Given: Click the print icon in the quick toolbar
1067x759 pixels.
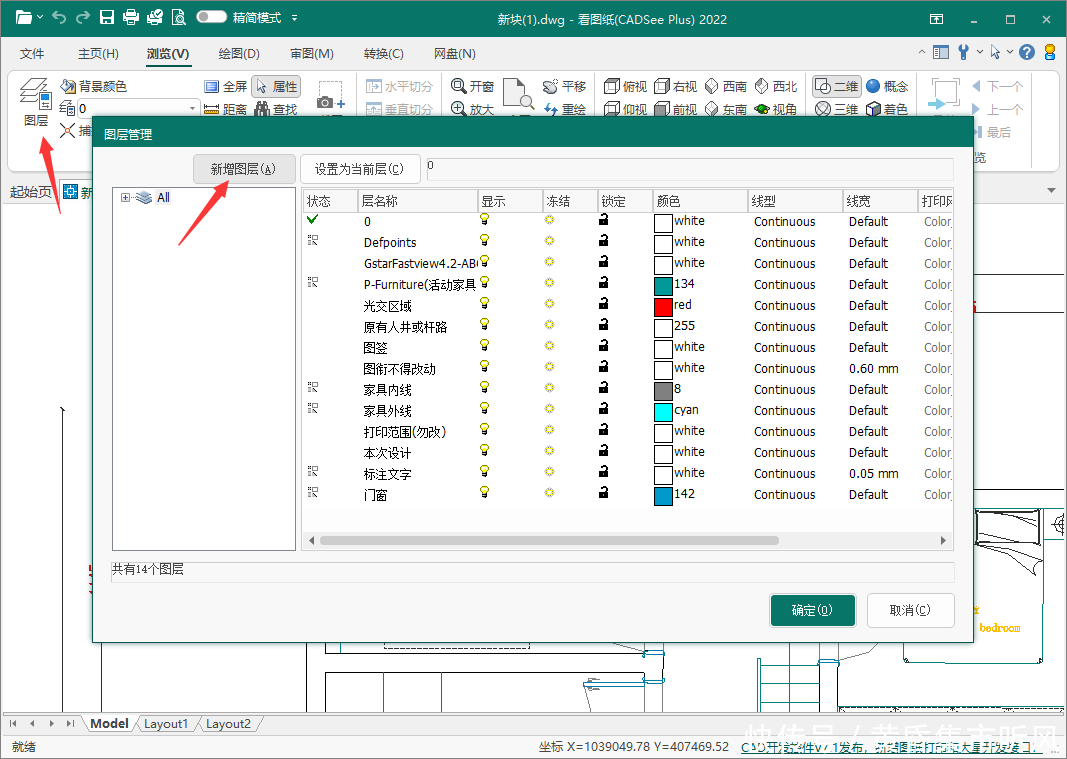Looking at the screenshot, I should click(131, 17).
